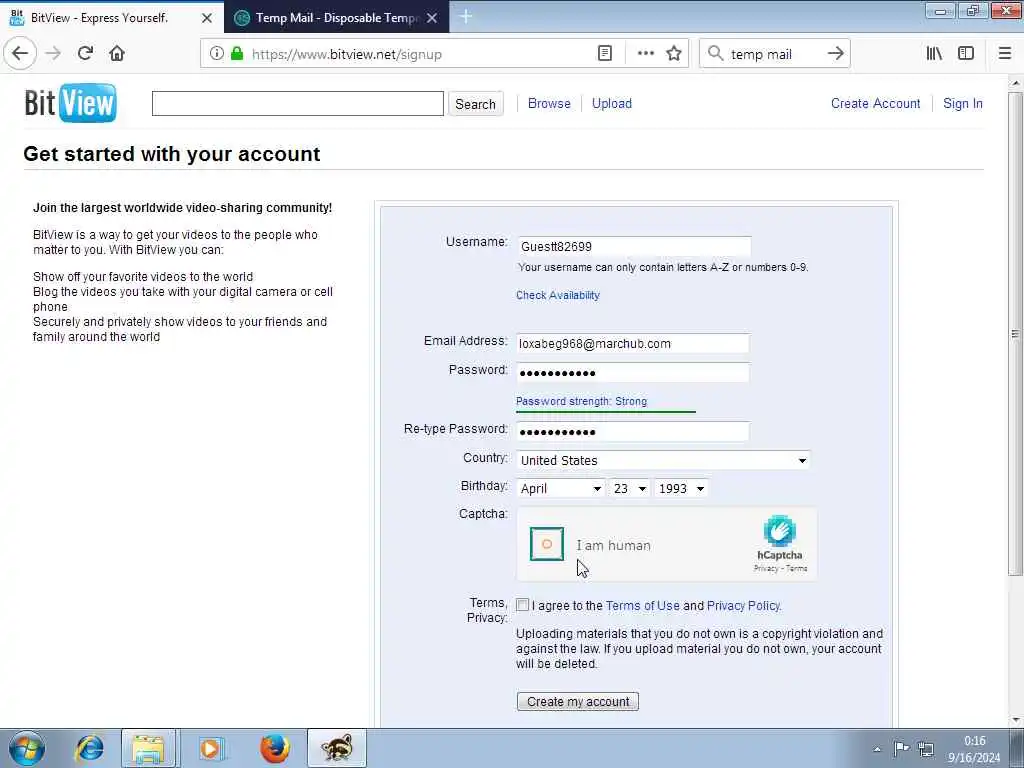Click the BitView logo
The width and height of the screenshot is (1024, 768).
coord(71,103)
